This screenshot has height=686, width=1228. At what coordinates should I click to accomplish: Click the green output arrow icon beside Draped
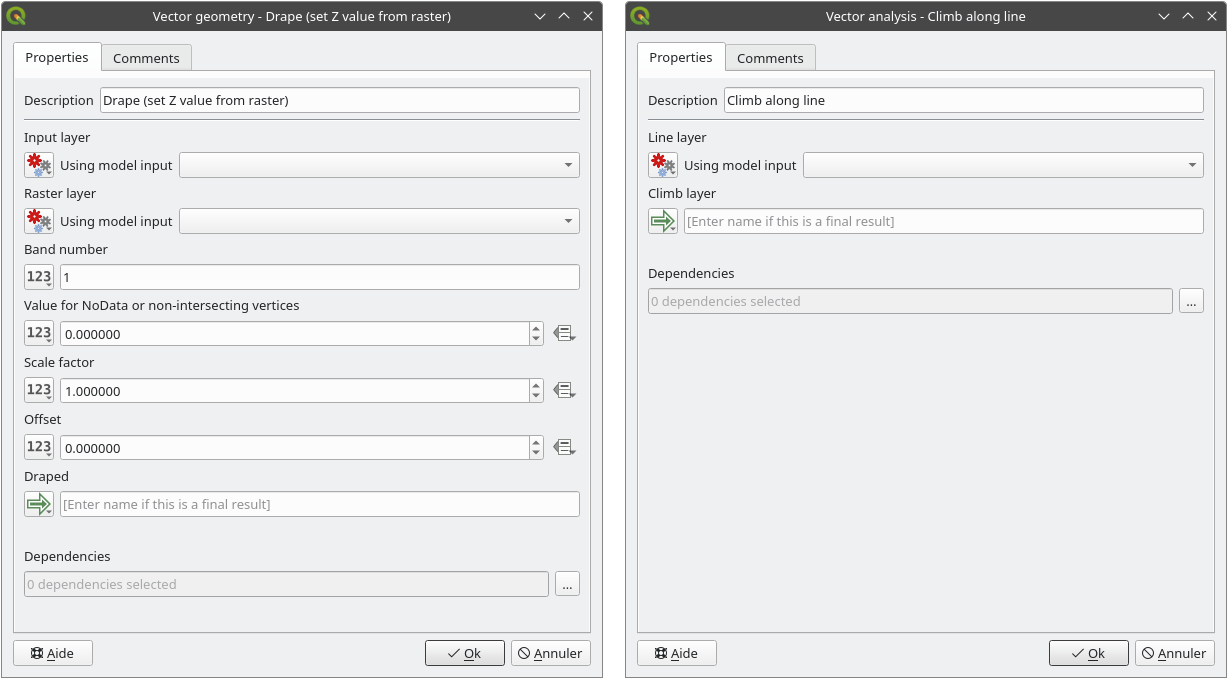38,504
